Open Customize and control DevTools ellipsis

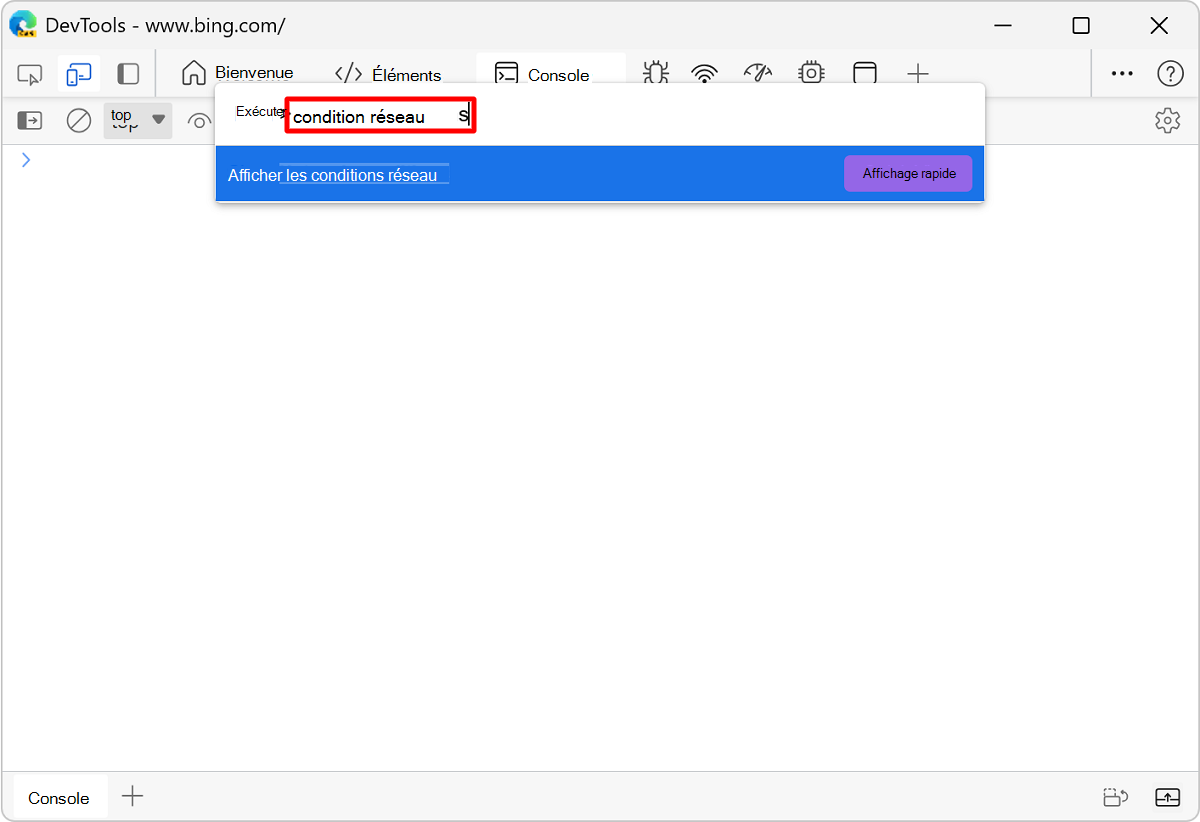tap(1123, 74)
